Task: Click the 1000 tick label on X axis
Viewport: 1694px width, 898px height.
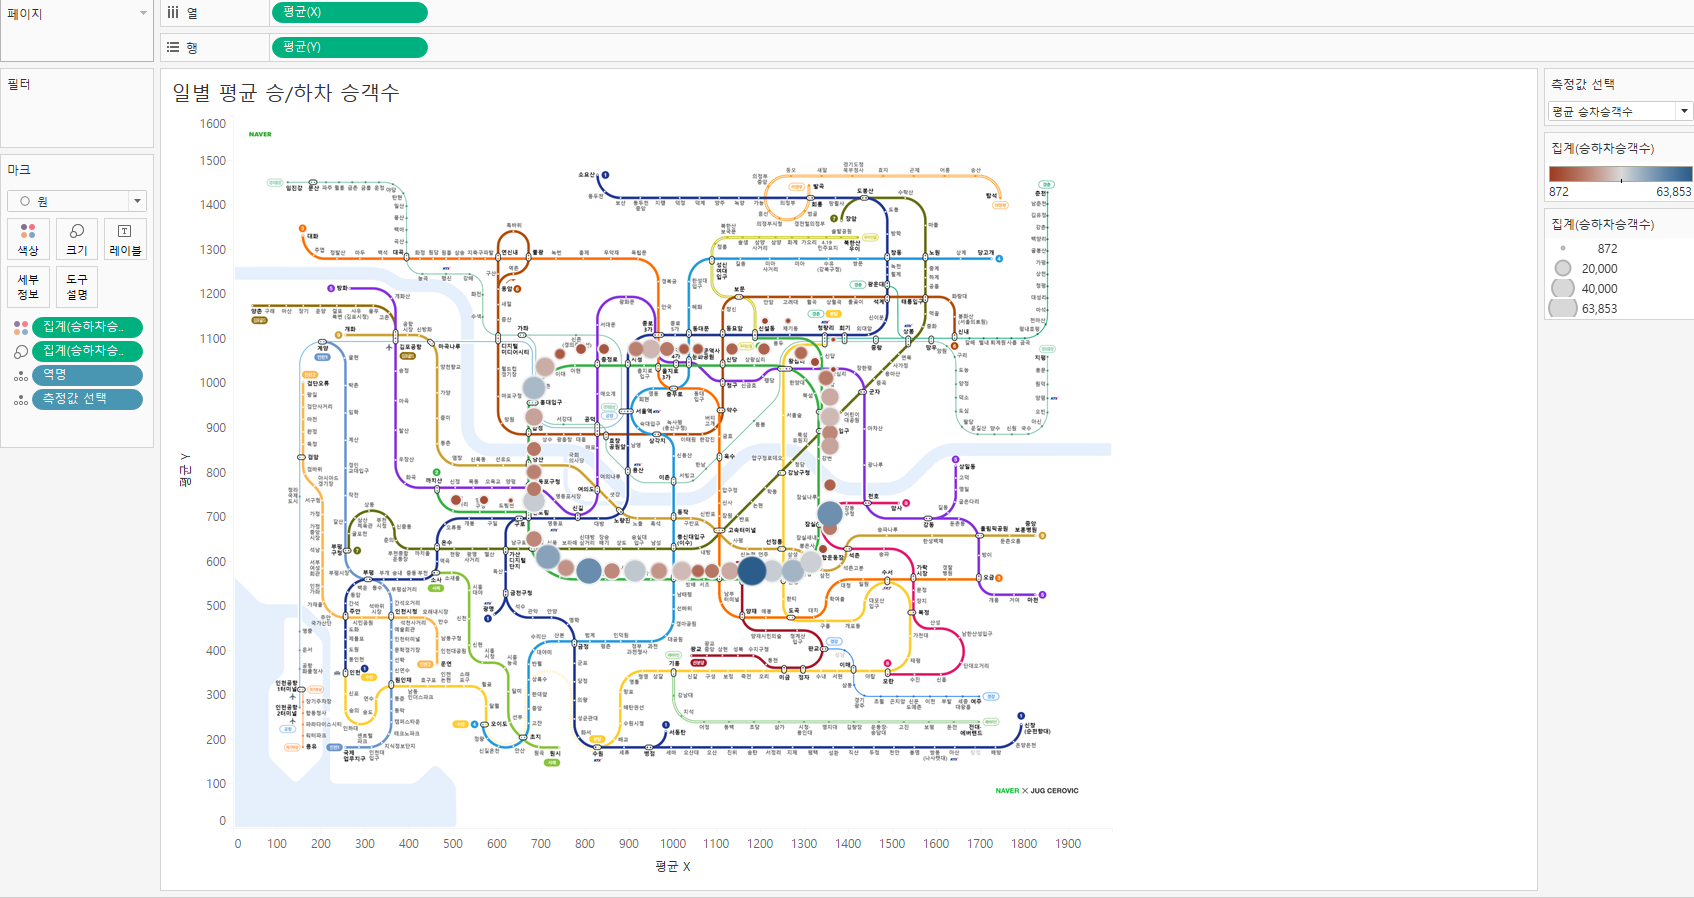Action: click(673, 844)
